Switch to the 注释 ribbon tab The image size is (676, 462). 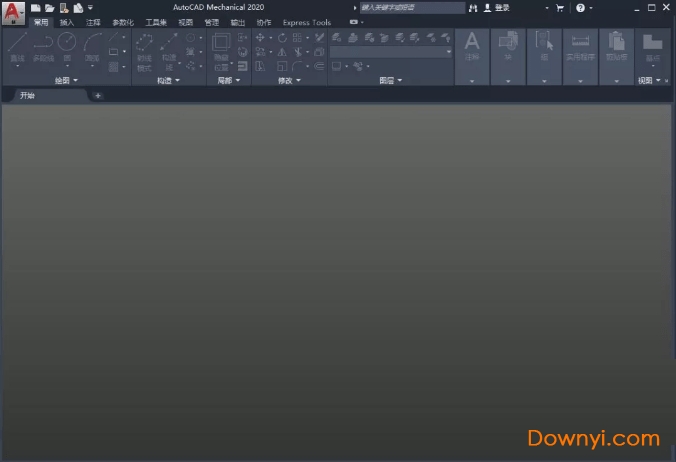pyautogui.click(x=93, y=22)
